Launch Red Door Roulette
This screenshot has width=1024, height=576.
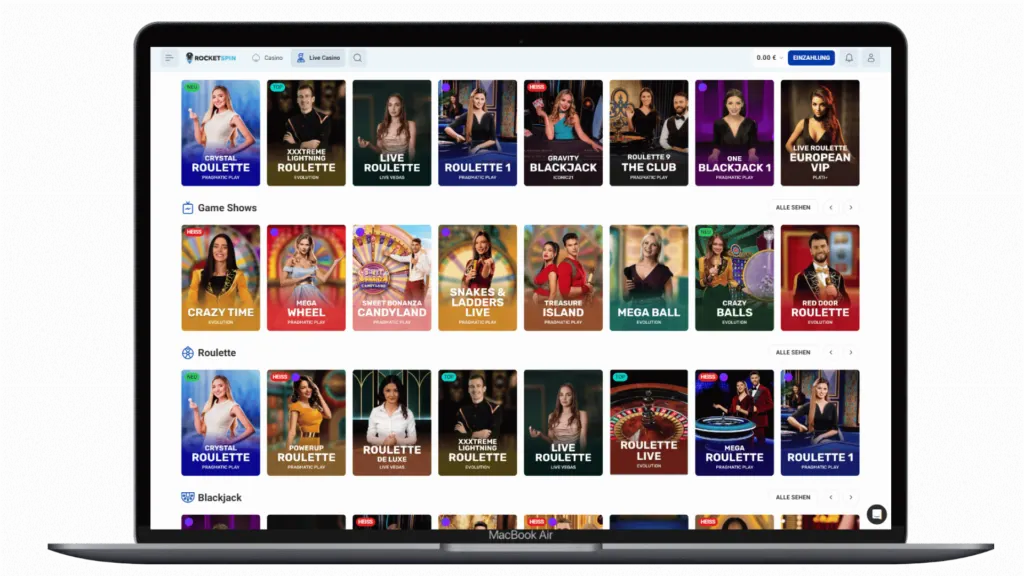(820, 278)
